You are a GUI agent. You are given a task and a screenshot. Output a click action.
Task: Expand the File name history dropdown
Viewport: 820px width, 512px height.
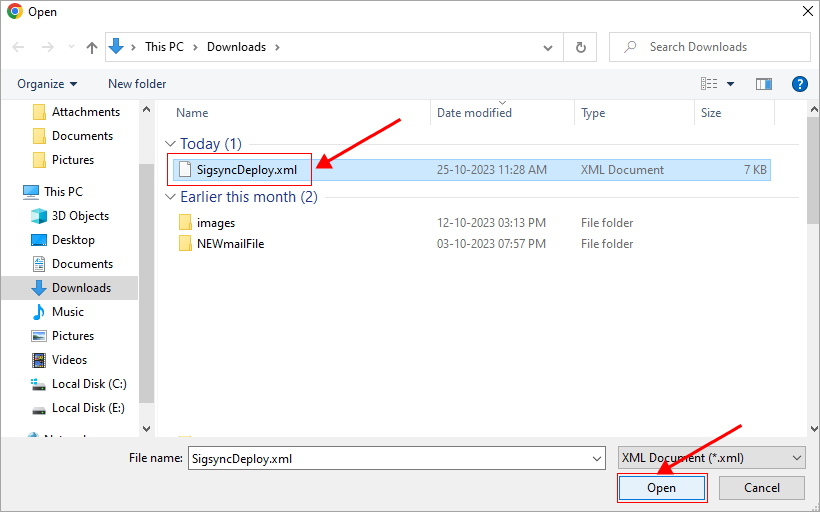pos(597,458)
